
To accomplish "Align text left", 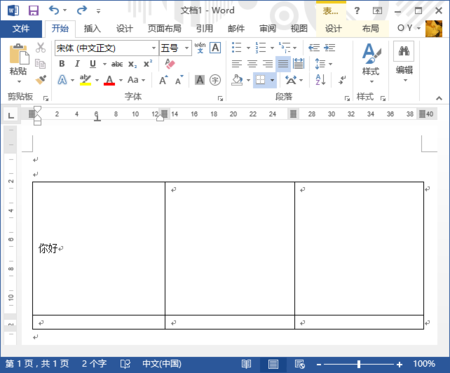I will click(x=237, y=64).
